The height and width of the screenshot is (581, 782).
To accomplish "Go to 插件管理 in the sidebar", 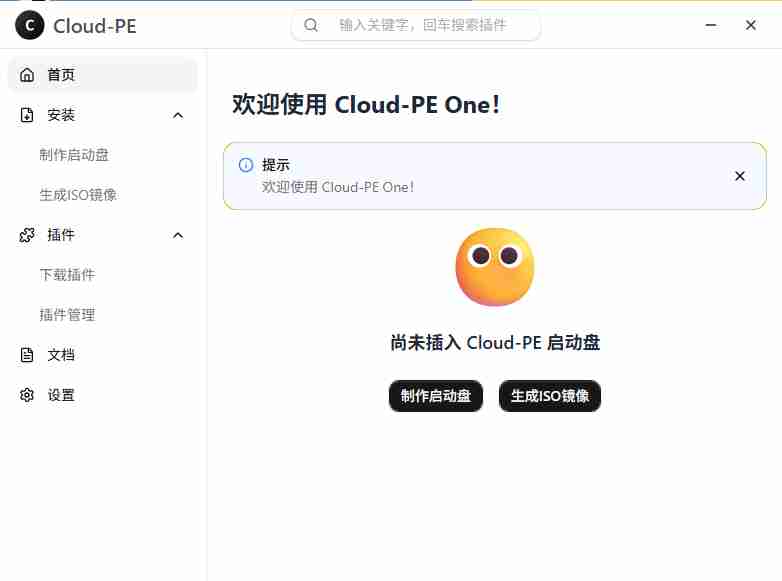I will [x=67, y=315].
